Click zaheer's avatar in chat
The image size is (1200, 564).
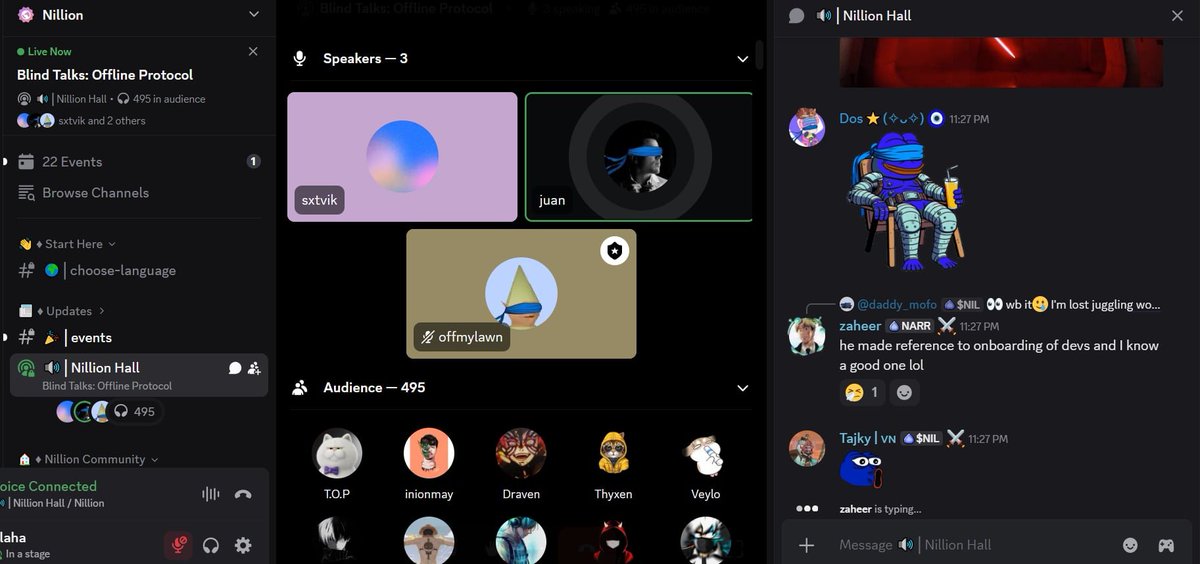tap(807, 335)
